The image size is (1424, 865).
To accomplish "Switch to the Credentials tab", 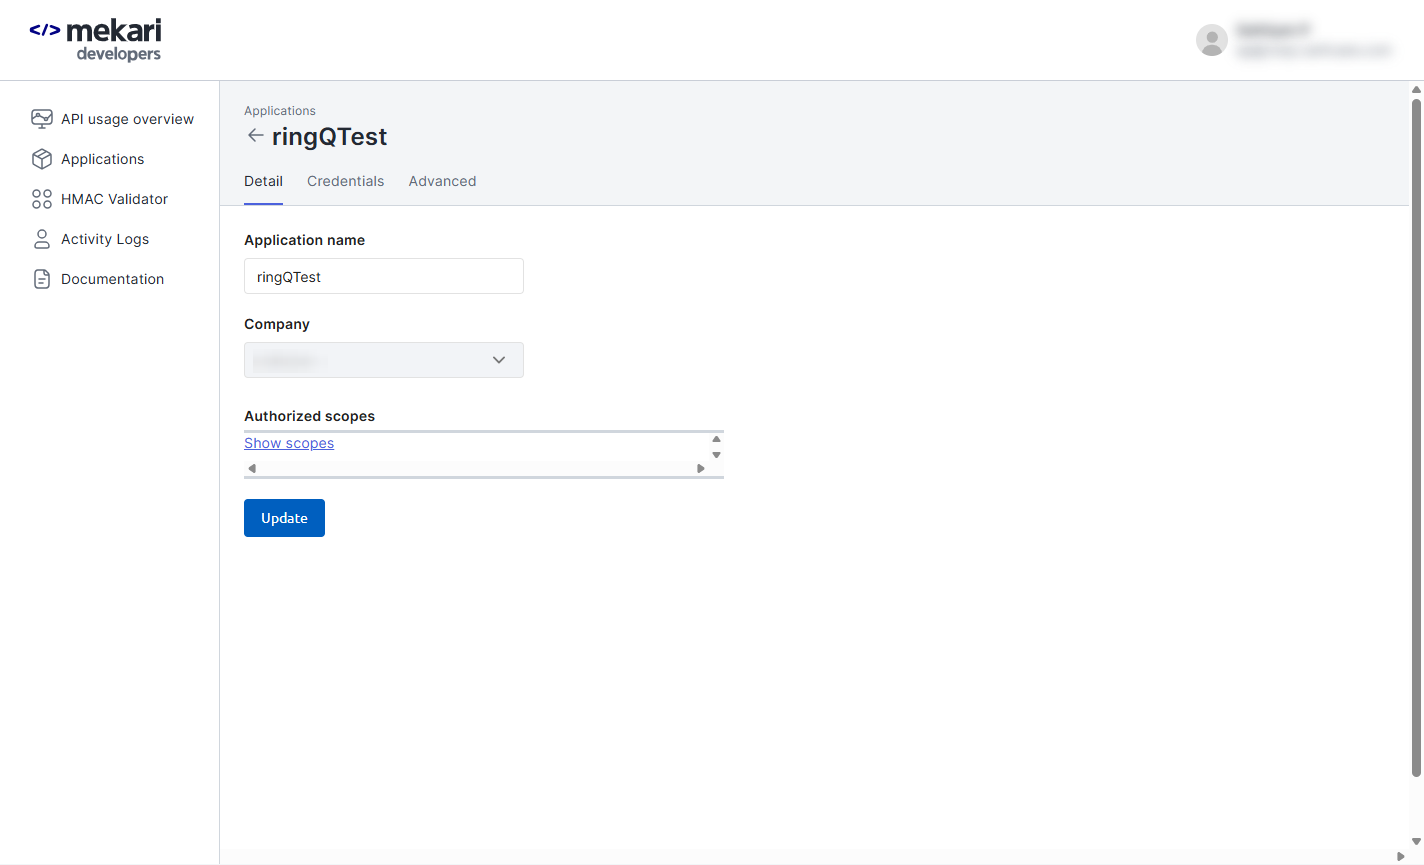I will 345,181.
